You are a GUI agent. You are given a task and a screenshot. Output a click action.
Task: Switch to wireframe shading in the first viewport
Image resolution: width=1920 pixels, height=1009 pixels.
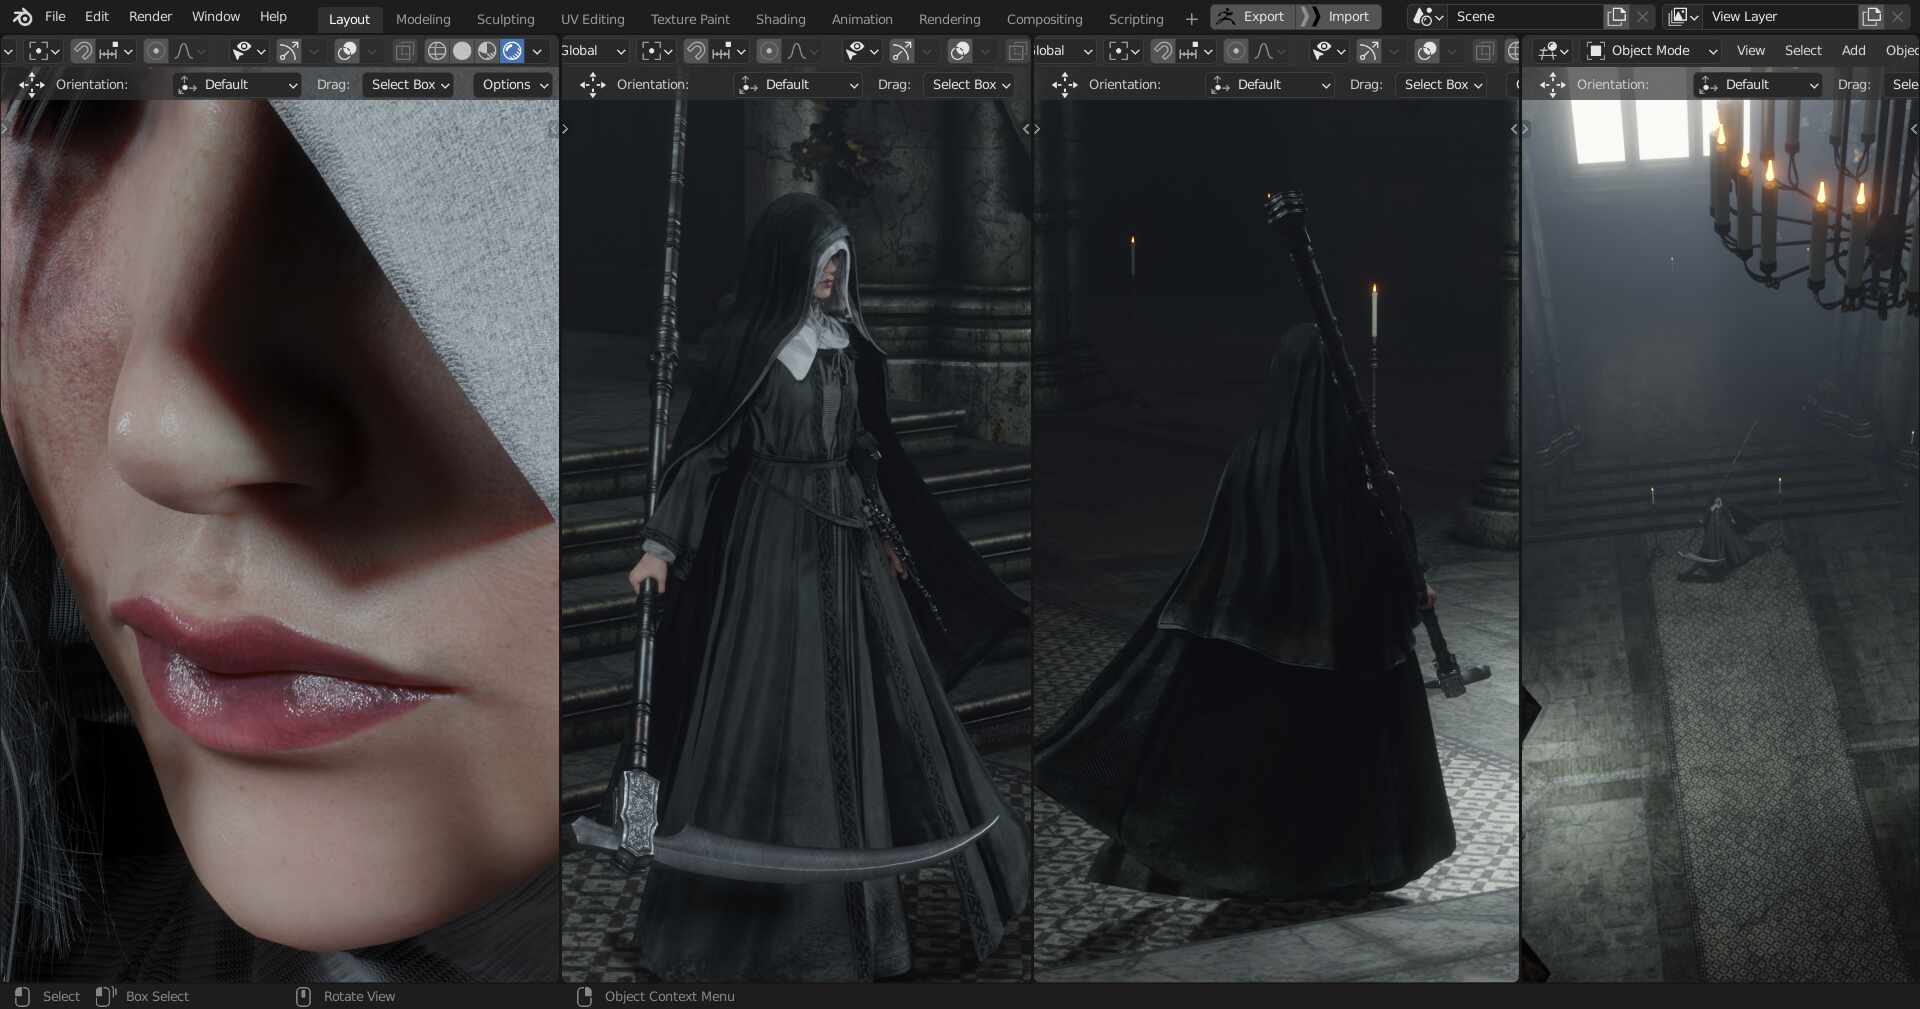coord(437,51)
